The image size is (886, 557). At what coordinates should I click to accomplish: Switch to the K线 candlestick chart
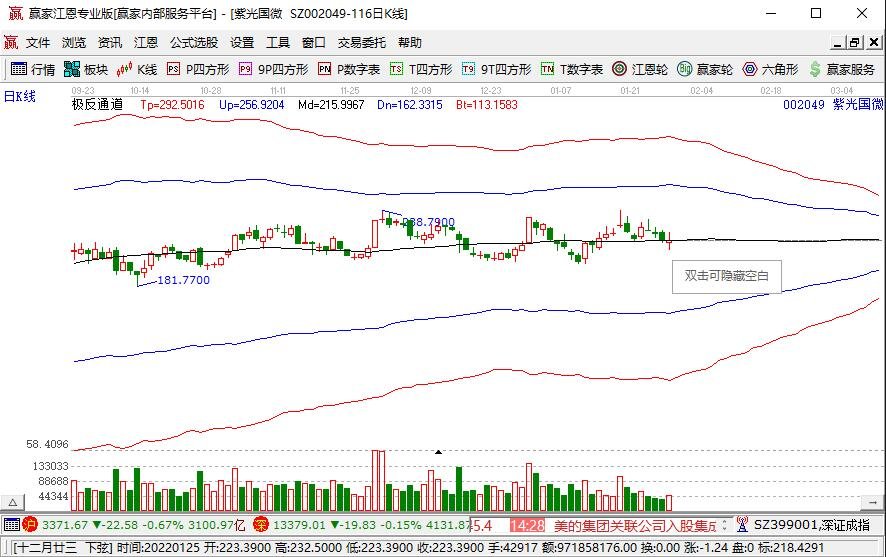click(137, 69)
